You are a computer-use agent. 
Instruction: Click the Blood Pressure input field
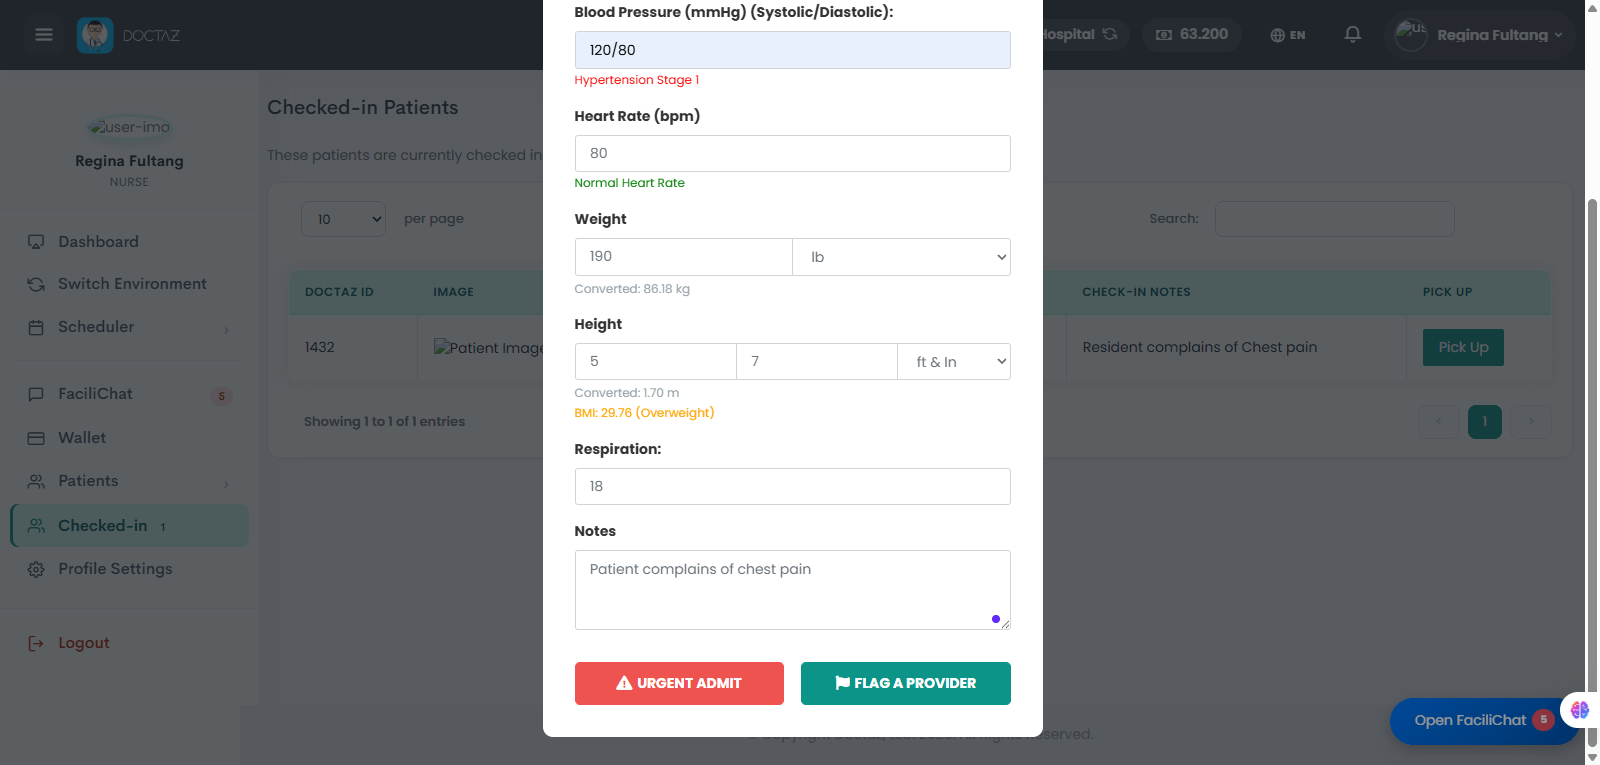(x=792, y=50)
